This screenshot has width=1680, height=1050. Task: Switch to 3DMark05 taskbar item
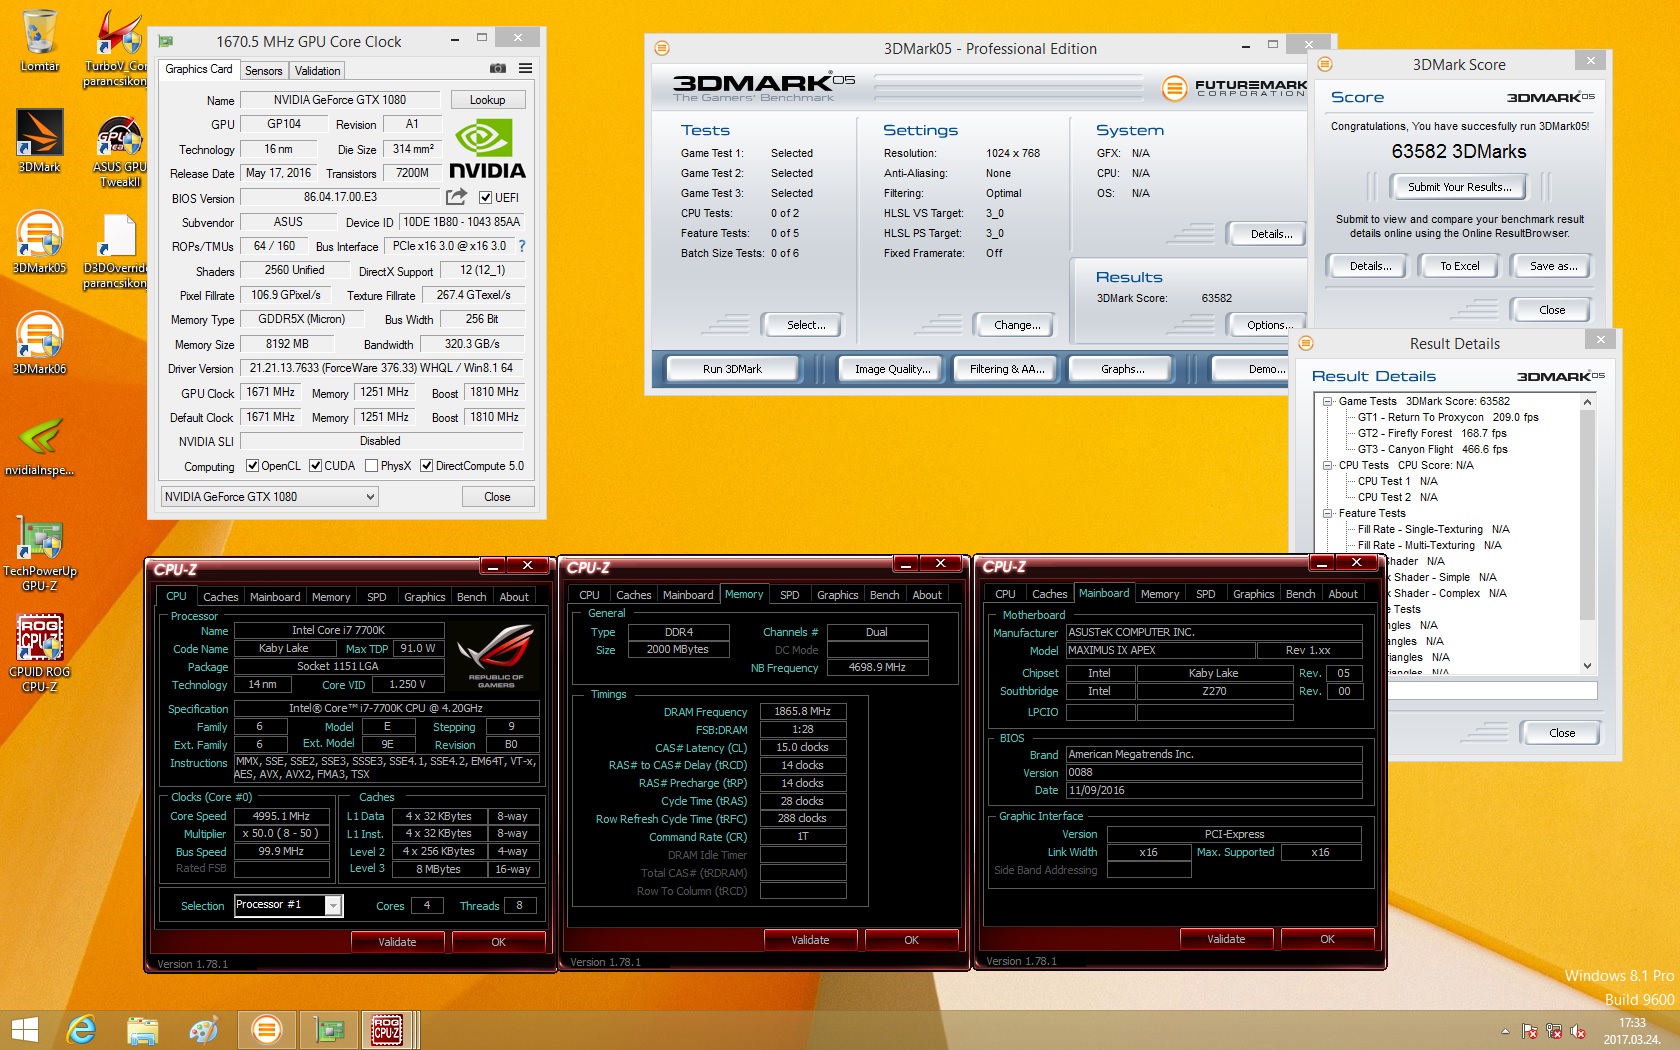pos(266,1029)
